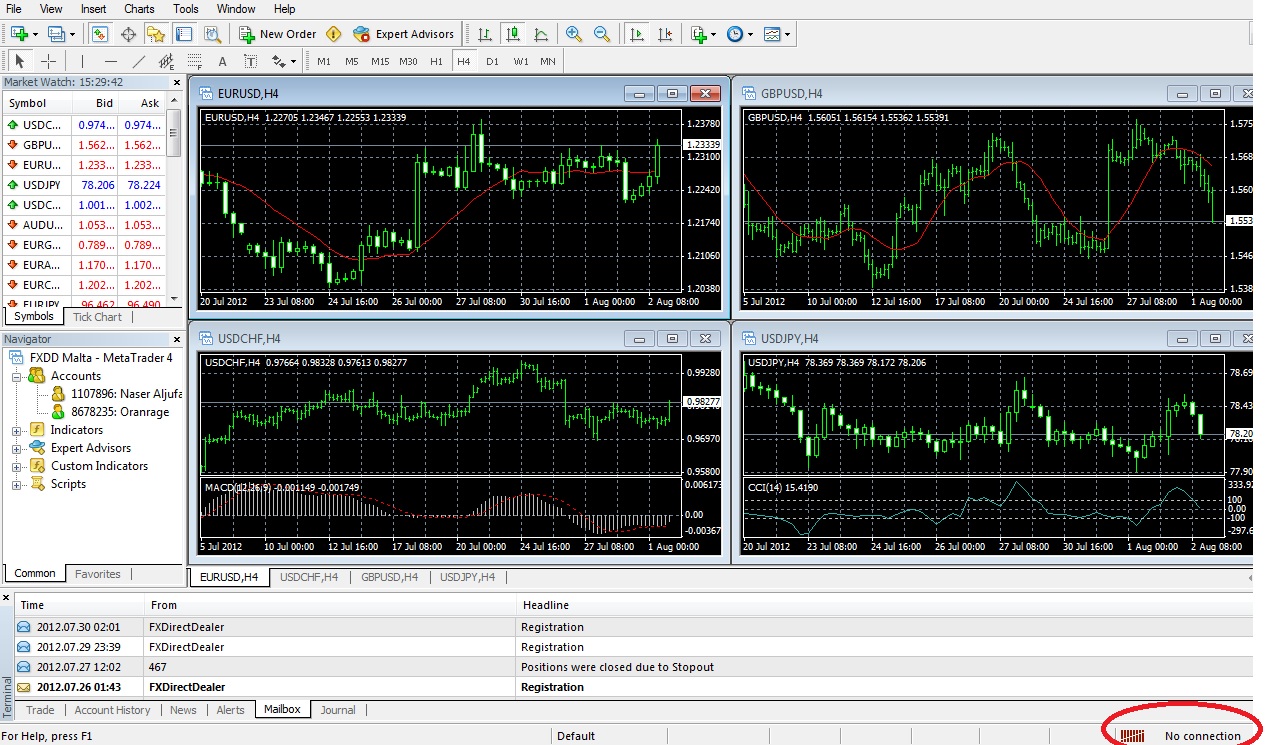Viewport: 1278px width, 745px height.
Task: Expand the Scripts node in Navigator
Action: pyautogui.click(x=17, y=484)
